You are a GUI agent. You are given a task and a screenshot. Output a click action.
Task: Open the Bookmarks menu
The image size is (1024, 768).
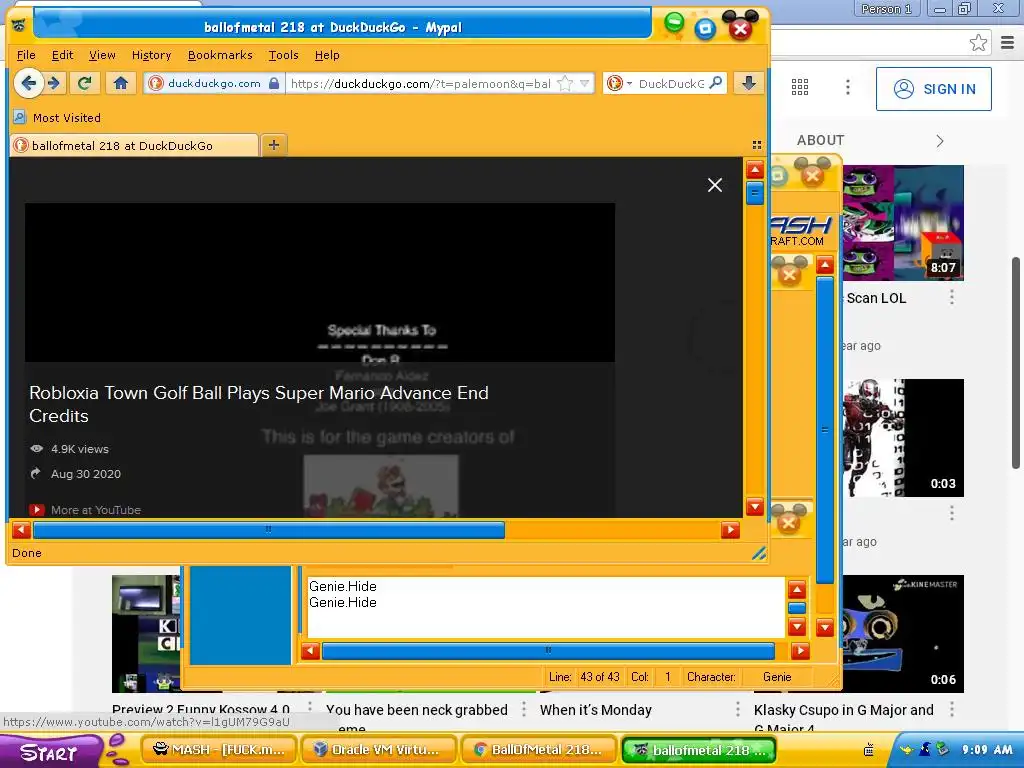[x=220, y=55]
